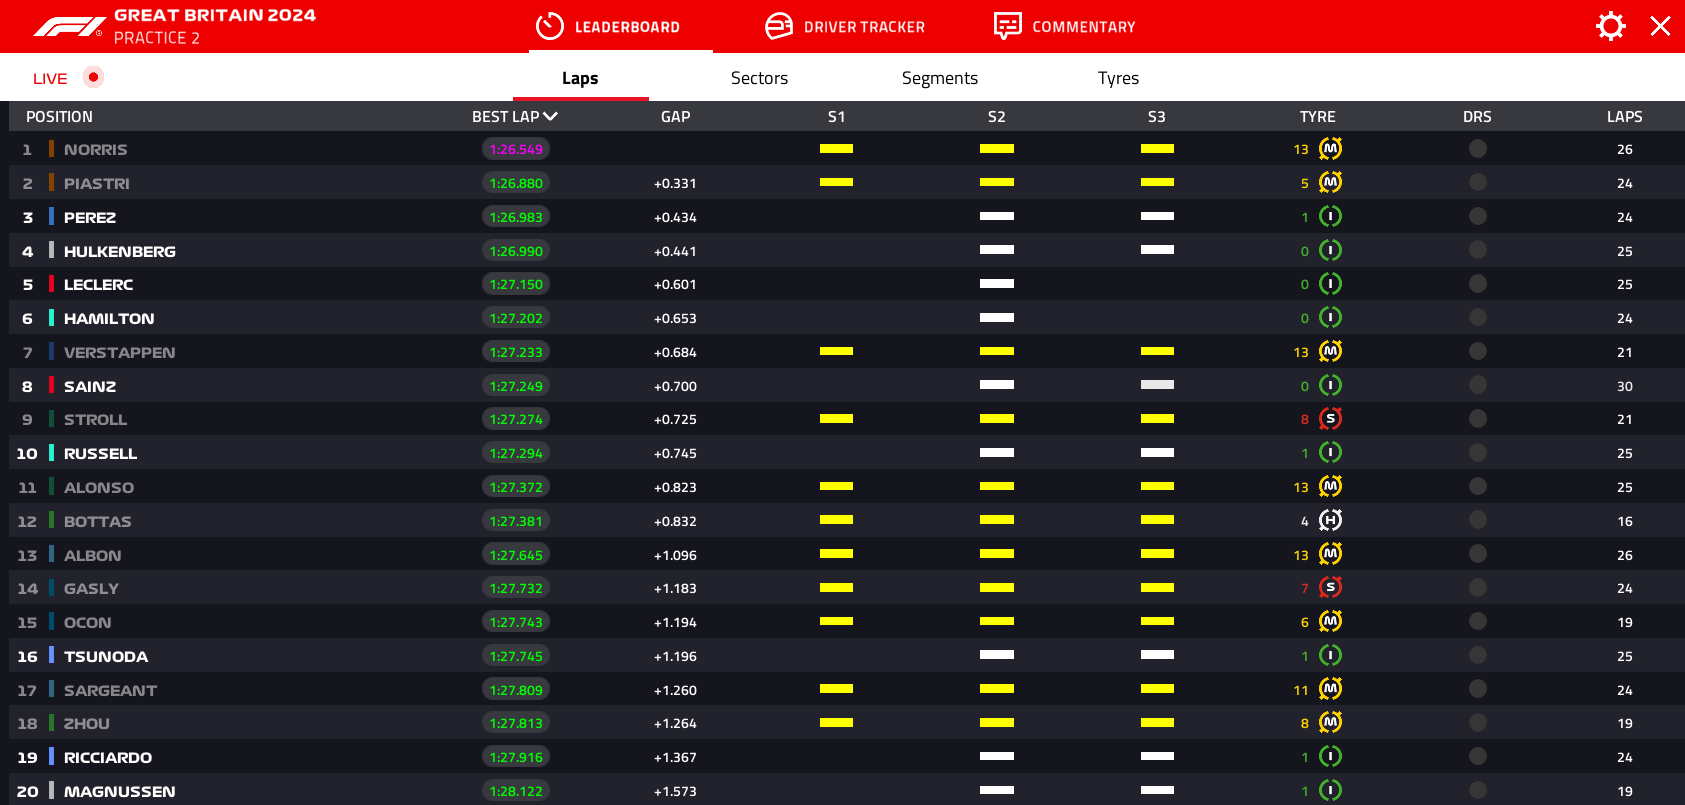Switch to the Laps tab
The height and width of the screenshot is (805, 1685).
coord(580,78)
